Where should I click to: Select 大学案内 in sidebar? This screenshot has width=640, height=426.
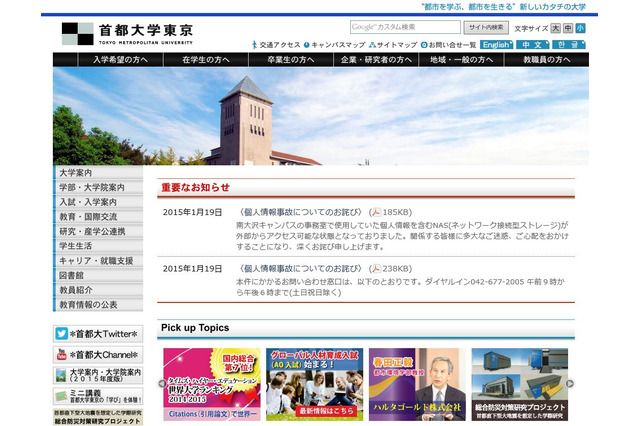(98, 173)
